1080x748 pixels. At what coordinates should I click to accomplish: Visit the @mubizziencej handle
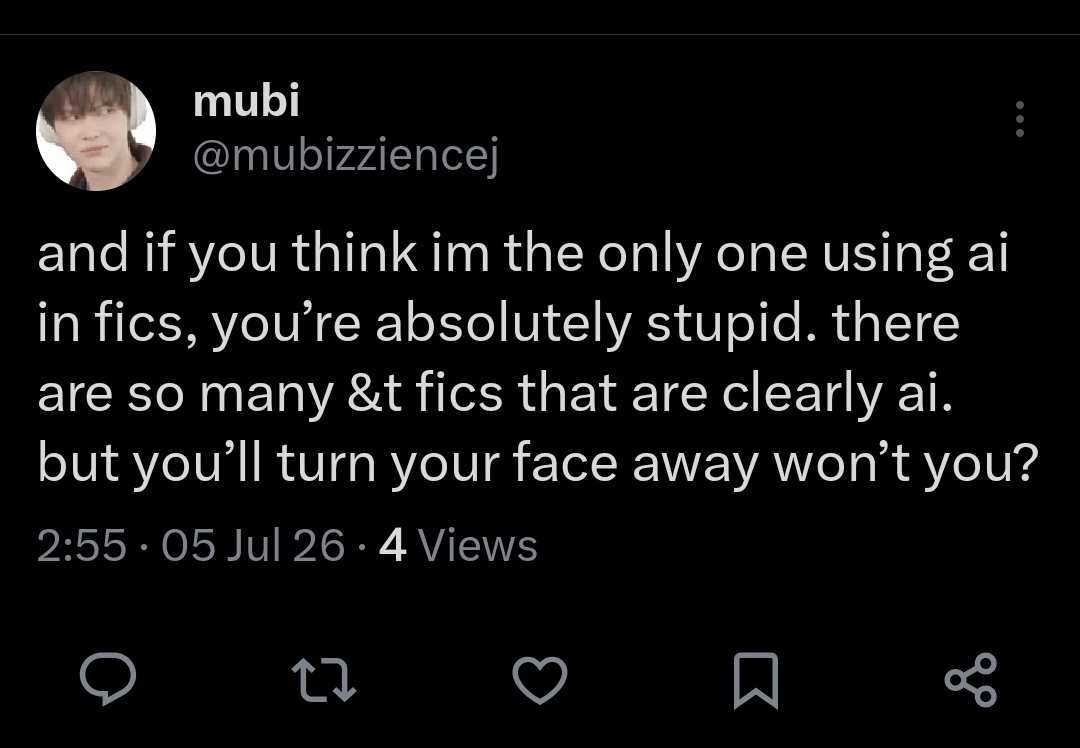tap(346, 158)
